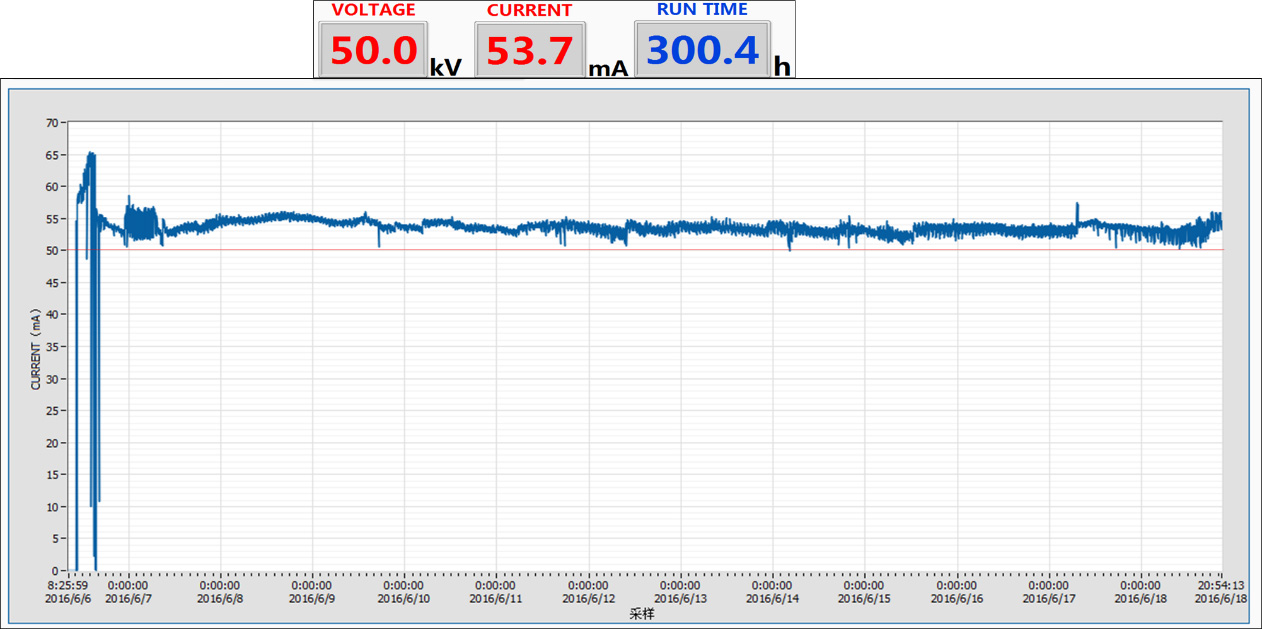Click the 65 mA peak at the trace start

coord(91,155)
